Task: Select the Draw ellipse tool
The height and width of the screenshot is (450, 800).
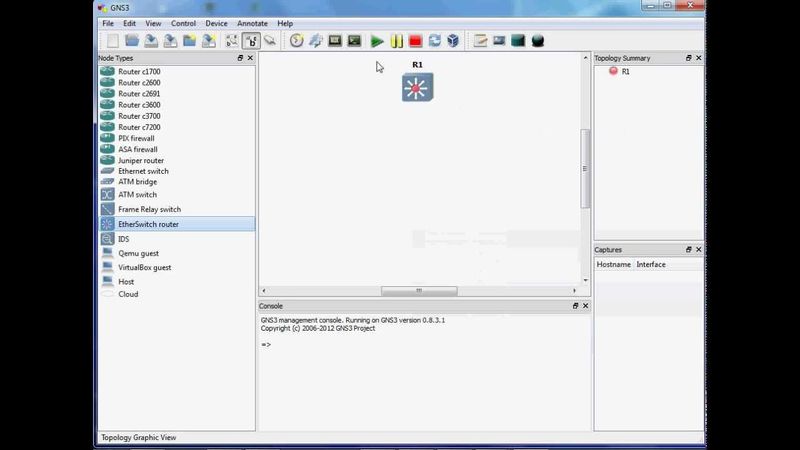Action: coord(538,41)
